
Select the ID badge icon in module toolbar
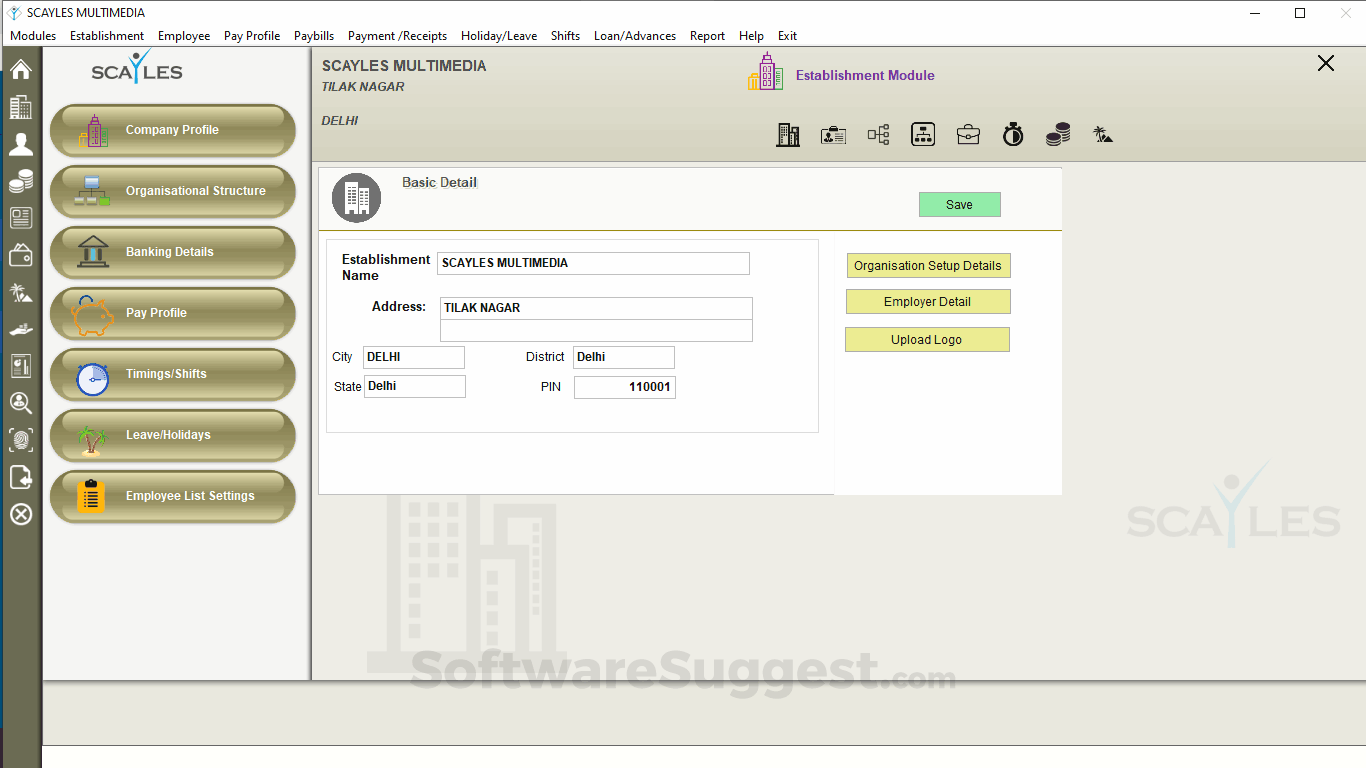click(833, 135)
